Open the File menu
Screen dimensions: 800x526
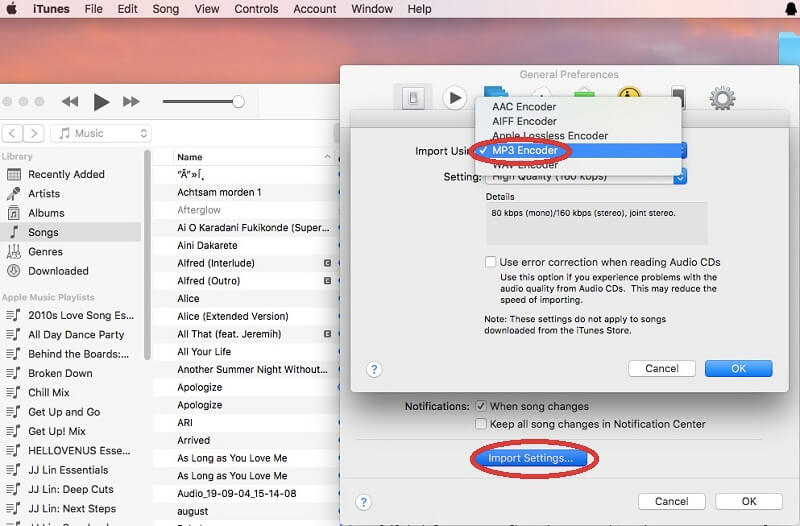coord(93,9)
